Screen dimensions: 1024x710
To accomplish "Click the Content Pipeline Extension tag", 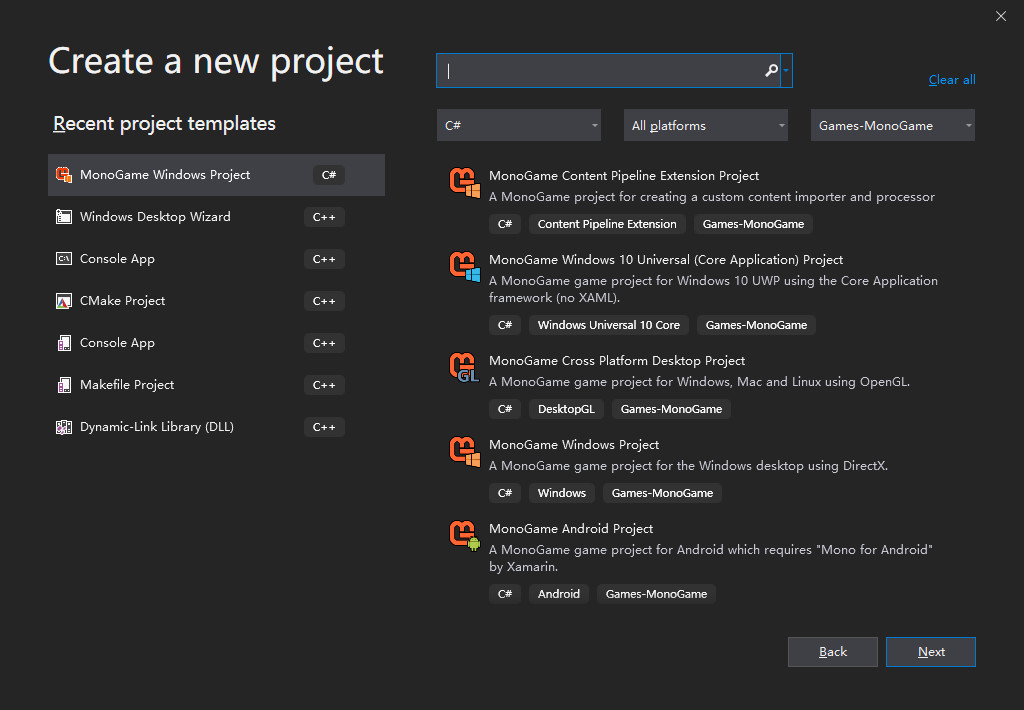I will point(607,224).
